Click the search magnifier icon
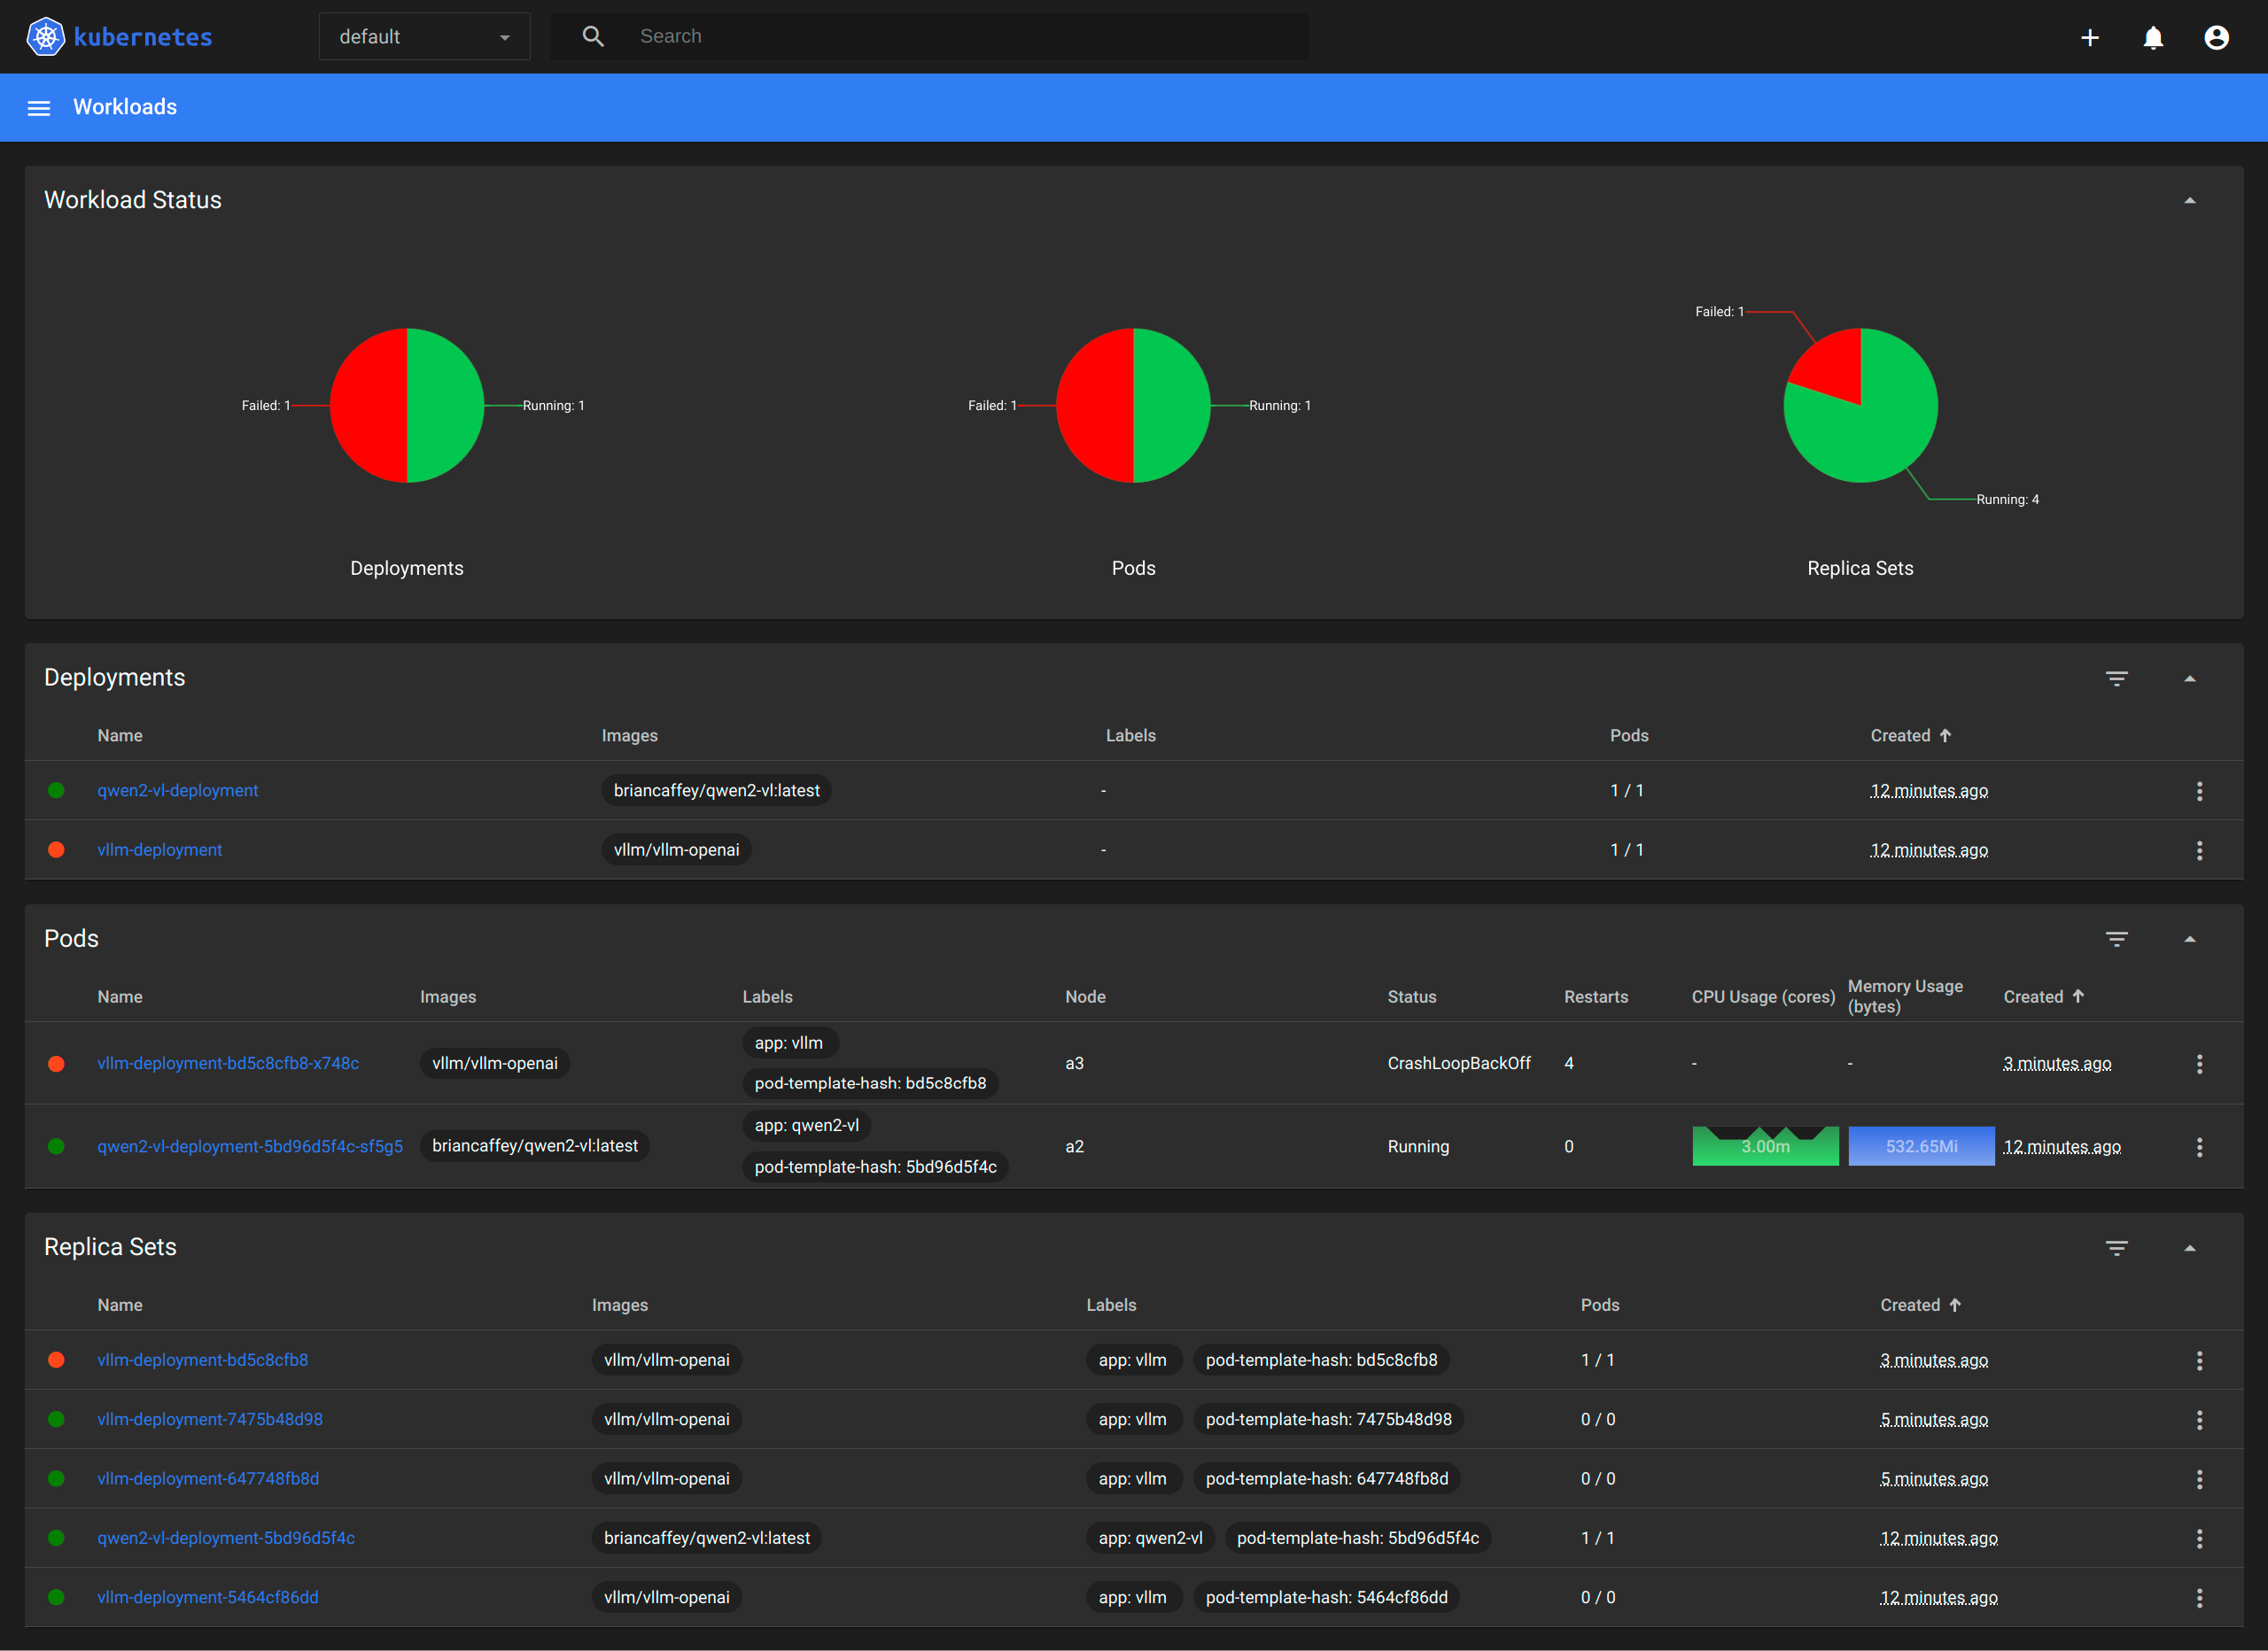 click(593, 37)
